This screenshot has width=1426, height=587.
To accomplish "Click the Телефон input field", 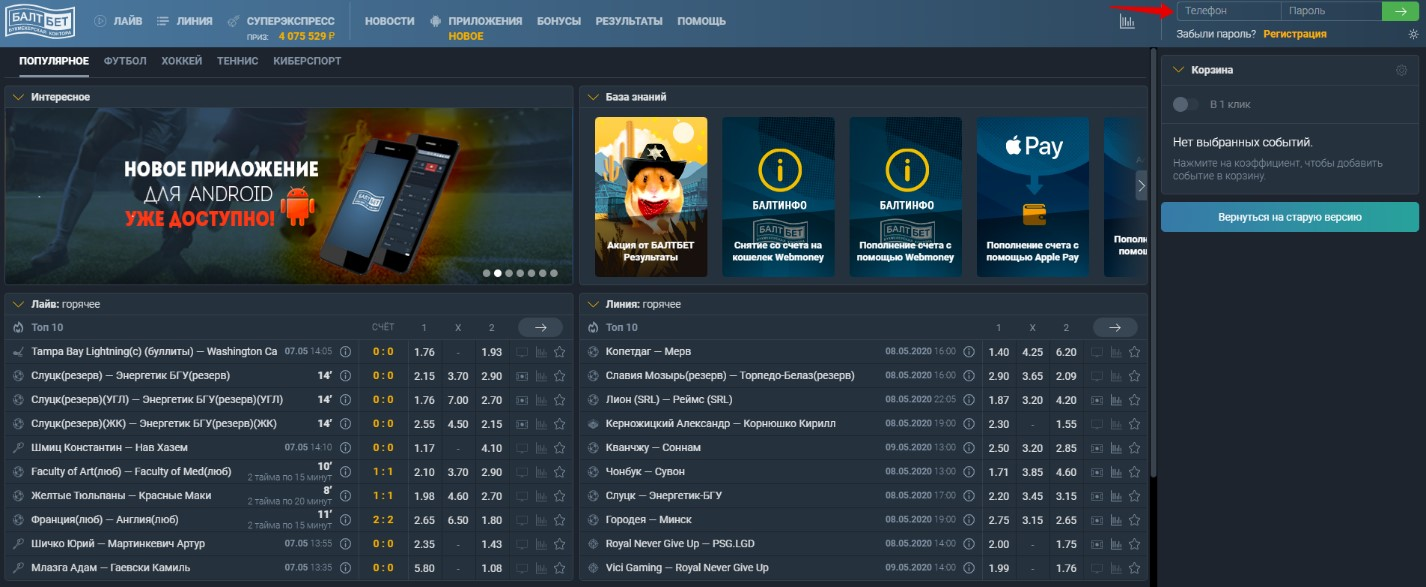I will point(1228,11).
